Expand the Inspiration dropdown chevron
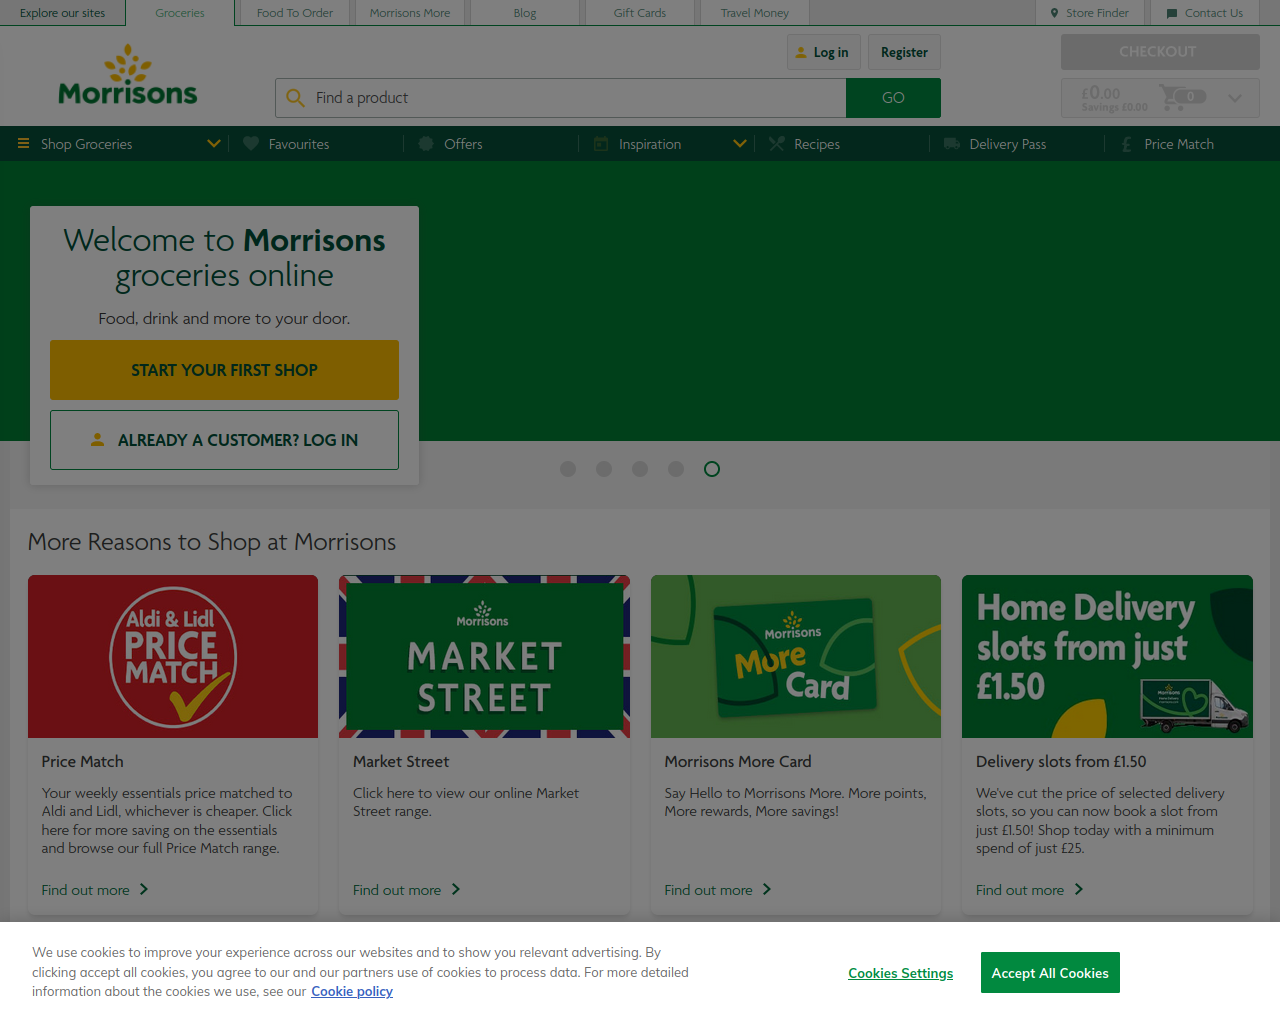 [740, 144]
